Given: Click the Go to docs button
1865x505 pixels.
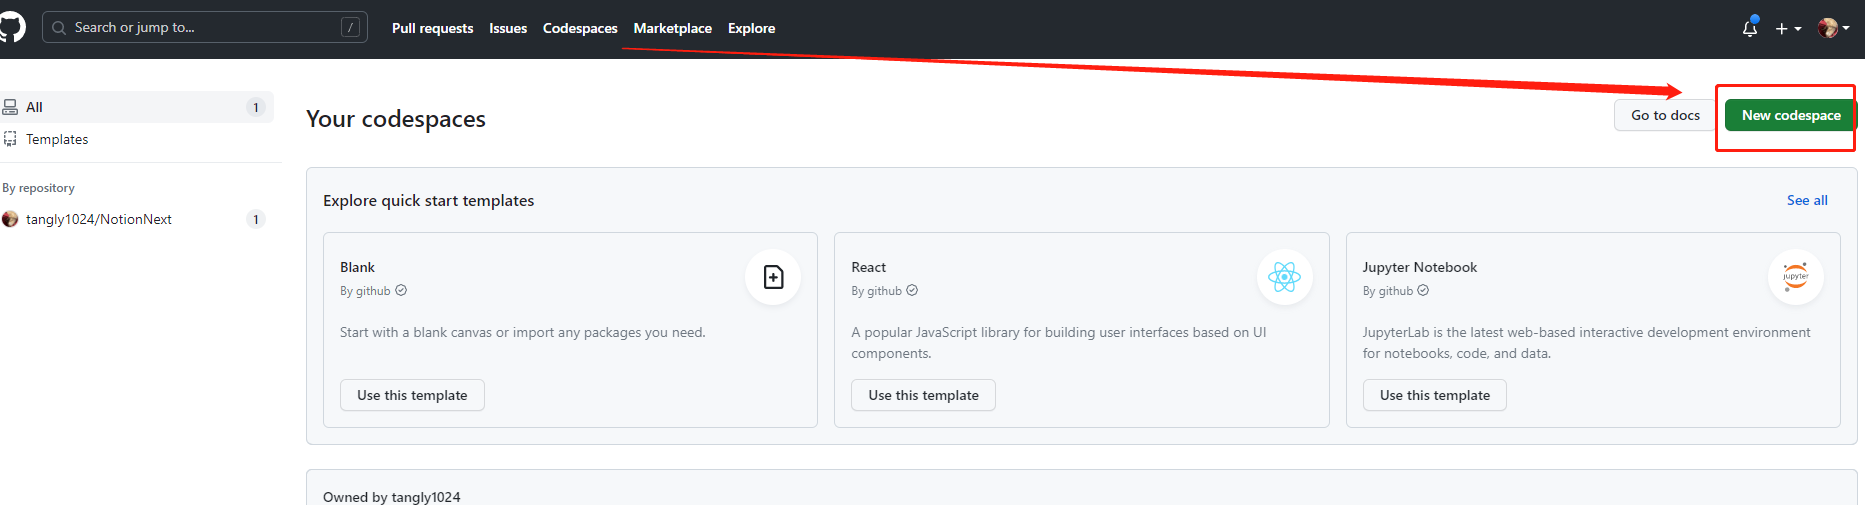Looking at the screenshot, I should [1665, 115].
